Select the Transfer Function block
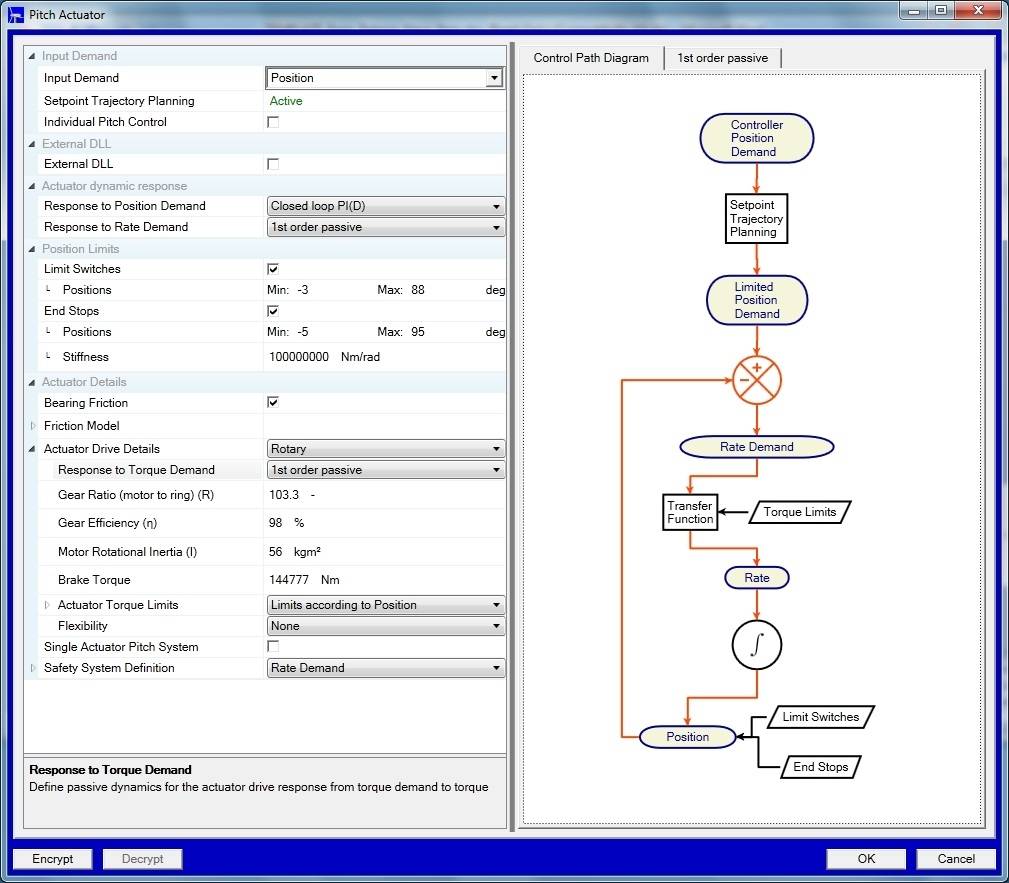Image resolution: width=1009 pixels, height=883 pixels. point(690,512)
